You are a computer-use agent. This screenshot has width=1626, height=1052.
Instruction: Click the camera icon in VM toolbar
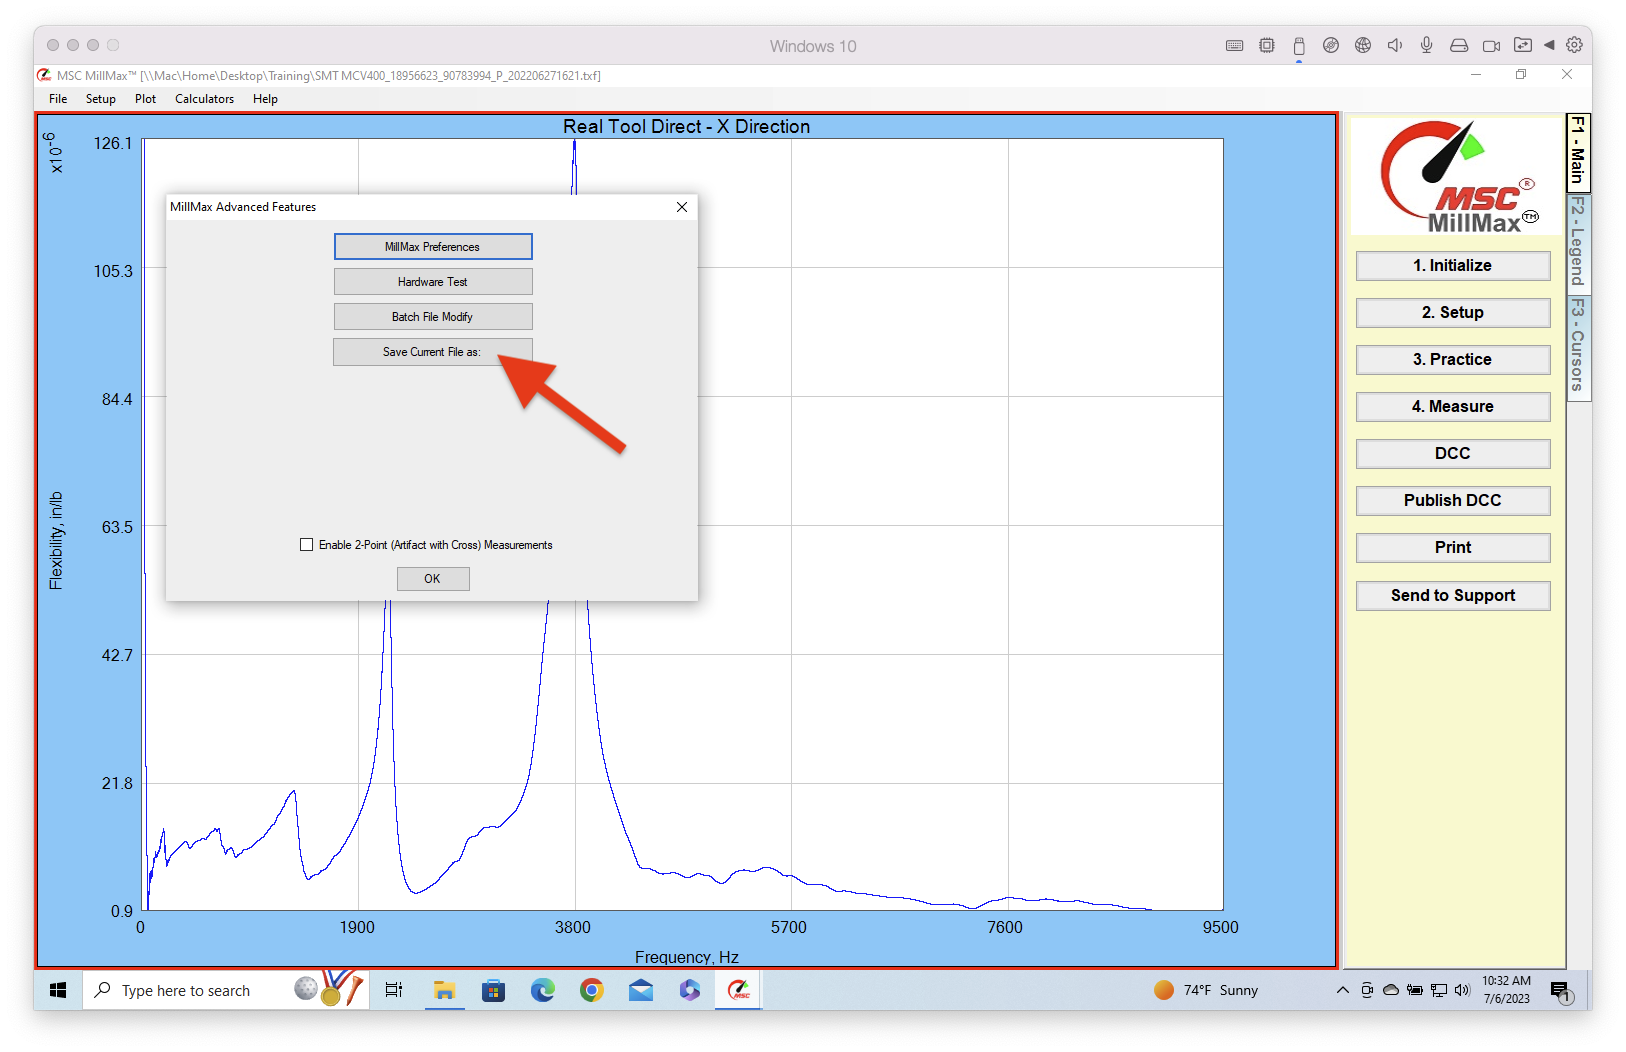(x=1491, y=46)
